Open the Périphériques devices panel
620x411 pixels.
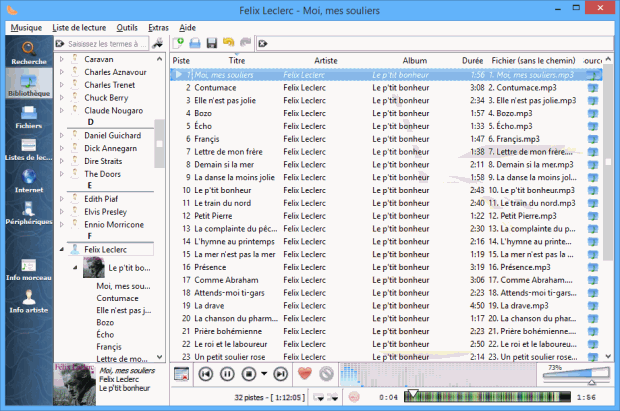tap(29, 213)
